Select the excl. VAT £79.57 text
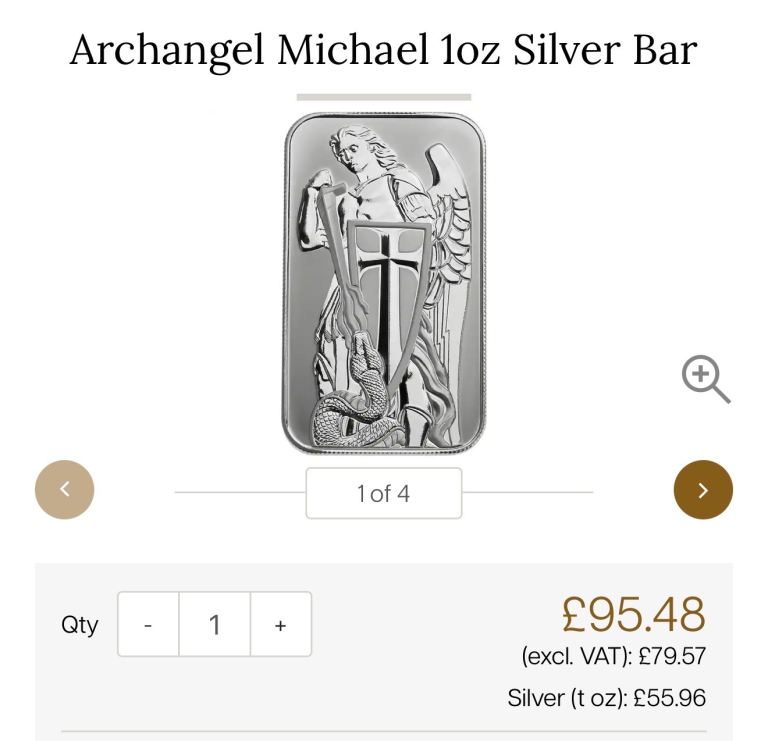The width and height of the screenshot is (768, 741). click(x=613, y=656)
